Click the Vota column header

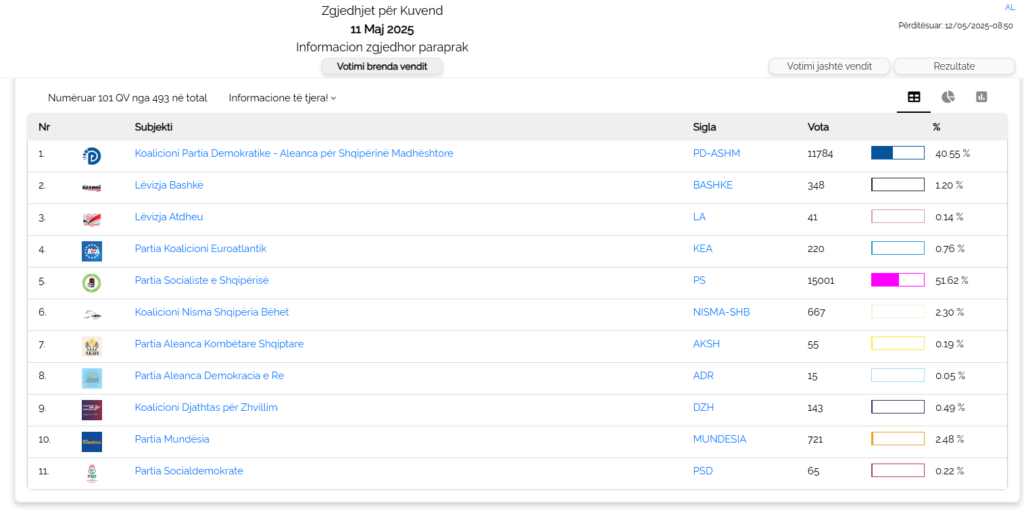tap(818, 127)
